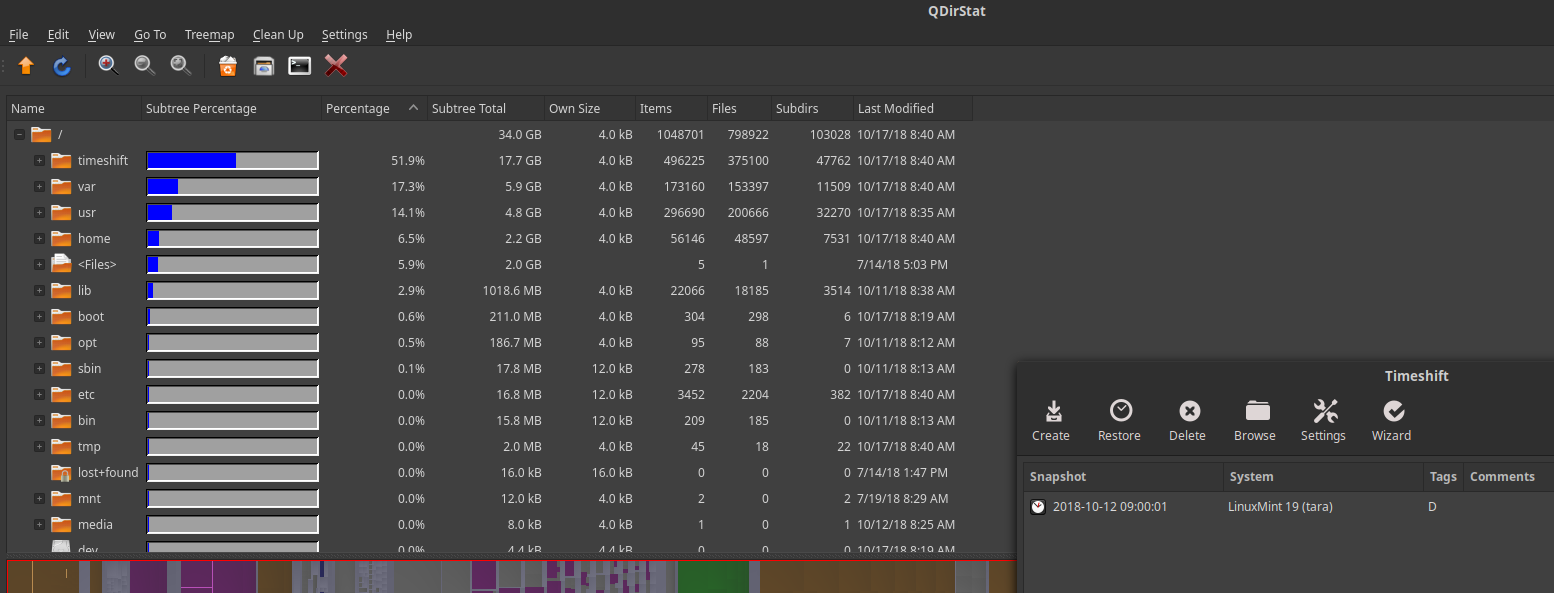Screen dimensions: 1554x593
Task: Click var row's subtree percentage bar
Action: pyautogui.click(x=232, y=186)
